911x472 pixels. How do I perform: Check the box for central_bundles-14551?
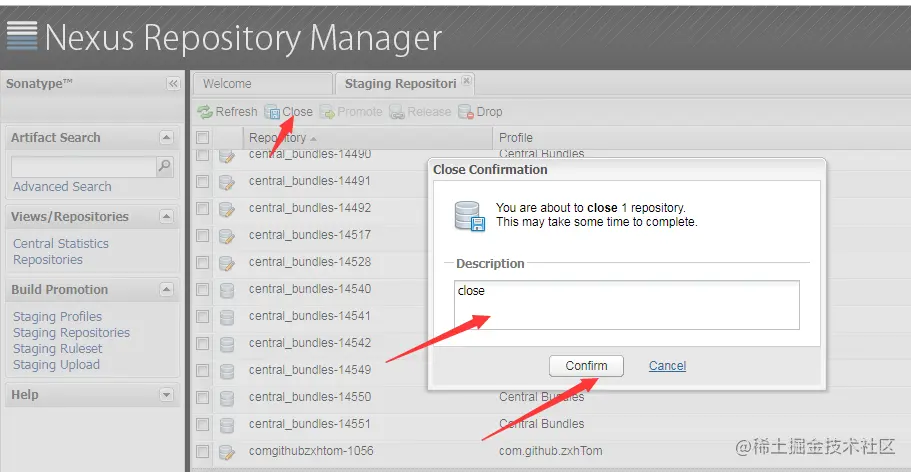[202, 424]
